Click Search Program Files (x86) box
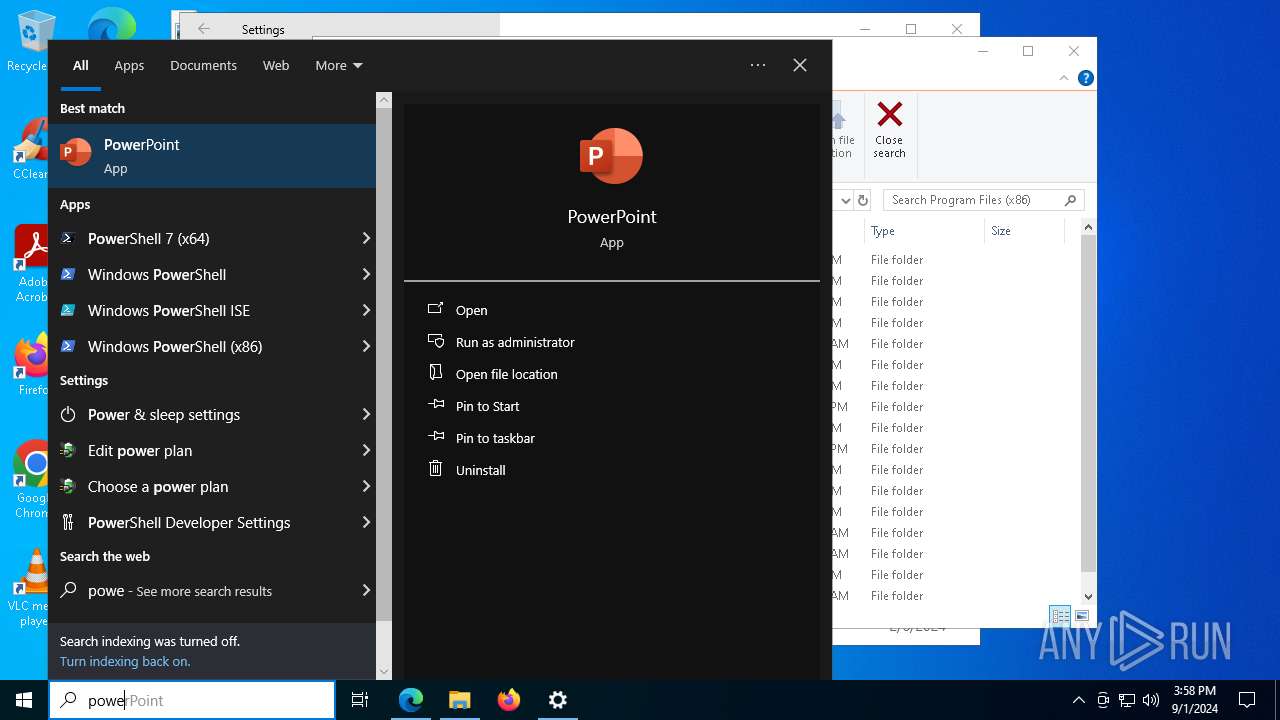This screenshot has width=1280, height=720. tap(984, 200)
